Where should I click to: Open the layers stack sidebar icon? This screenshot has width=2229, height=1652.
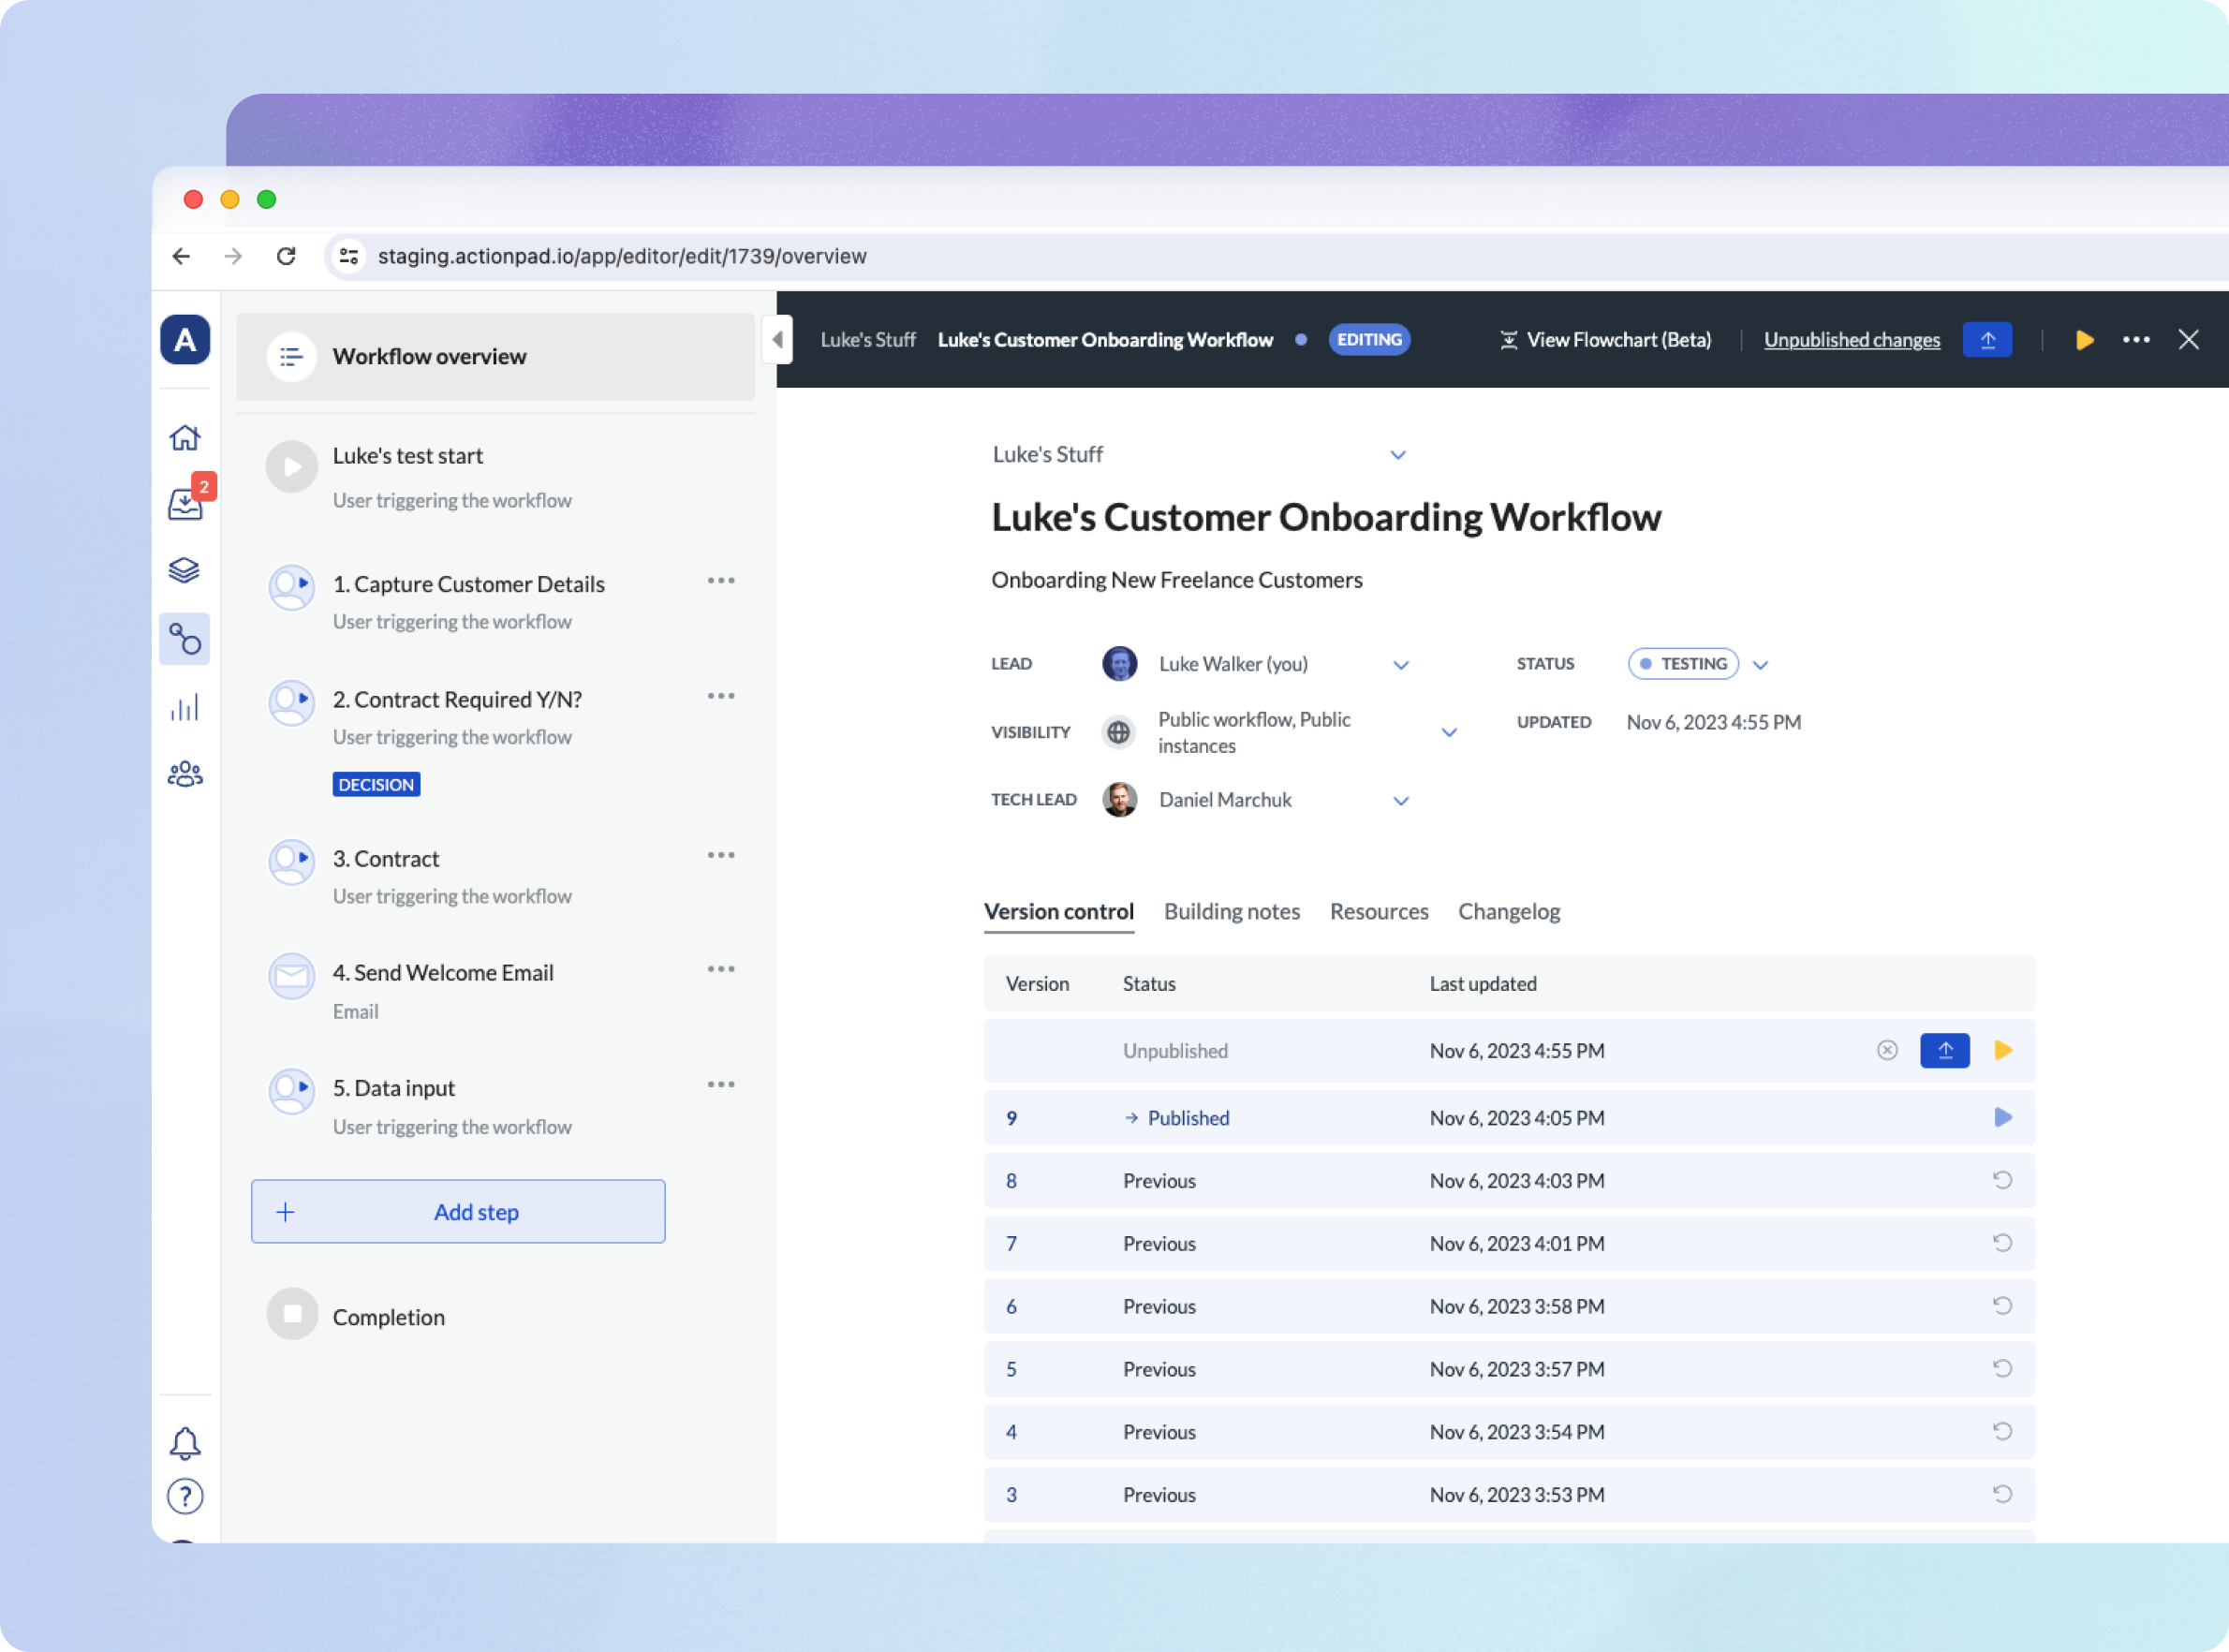click(185, 570)
